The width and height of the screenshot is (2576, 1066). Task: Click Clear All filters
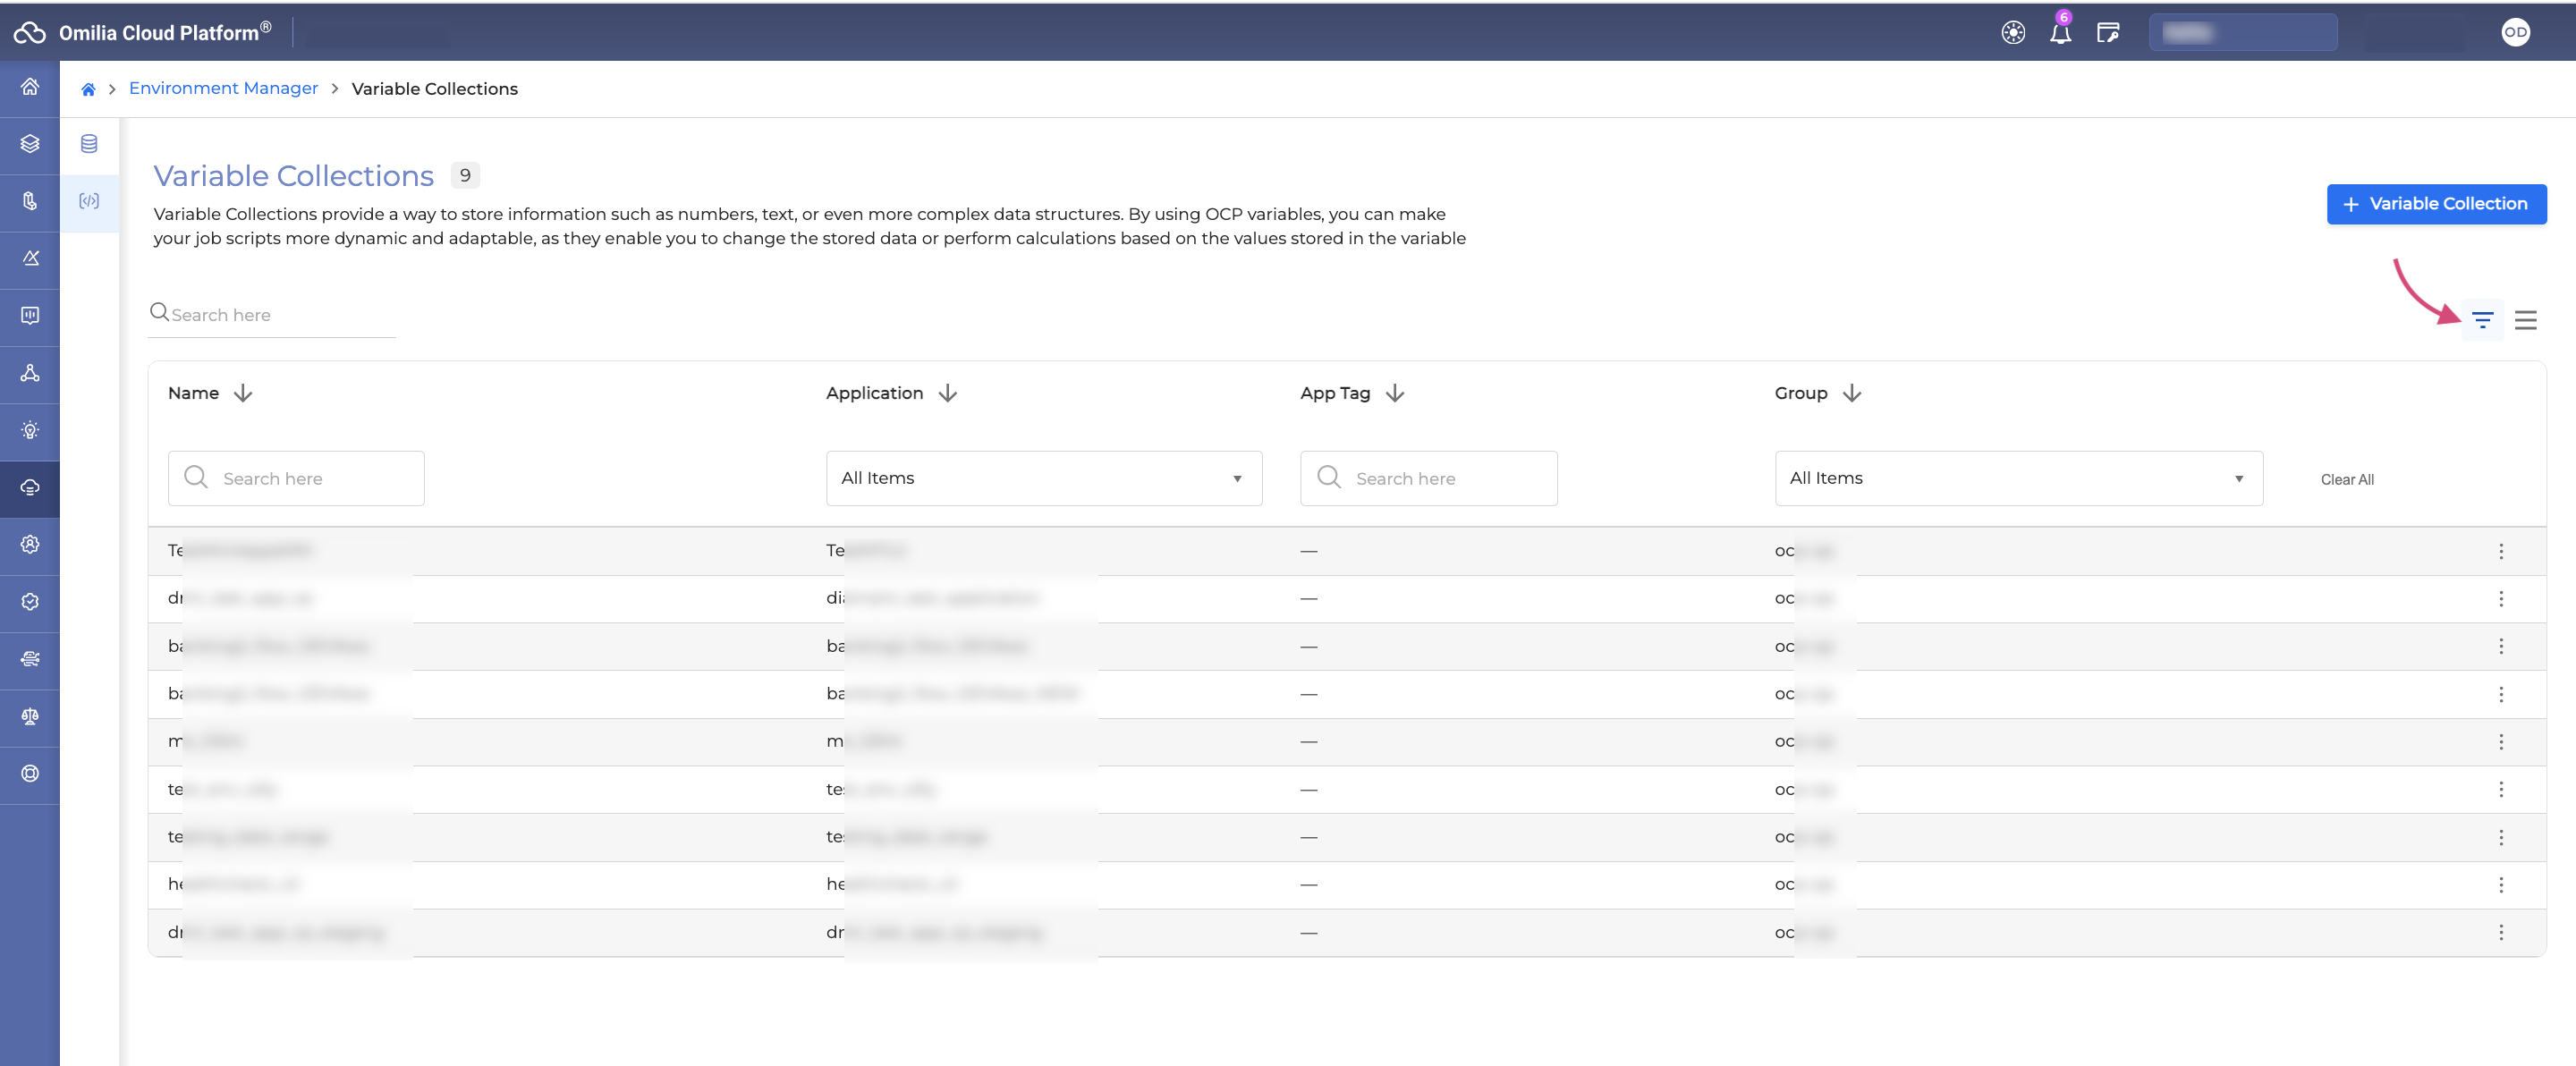click(x=2346, y=479)
